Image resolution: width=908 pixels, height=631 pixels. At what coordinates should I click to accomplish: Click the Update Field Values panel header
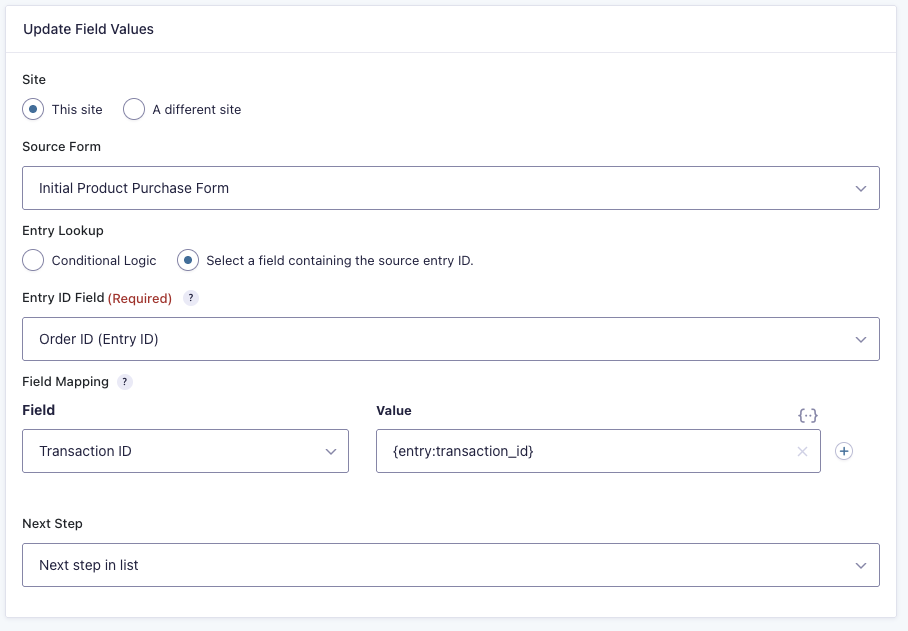[x=89, y=29]
